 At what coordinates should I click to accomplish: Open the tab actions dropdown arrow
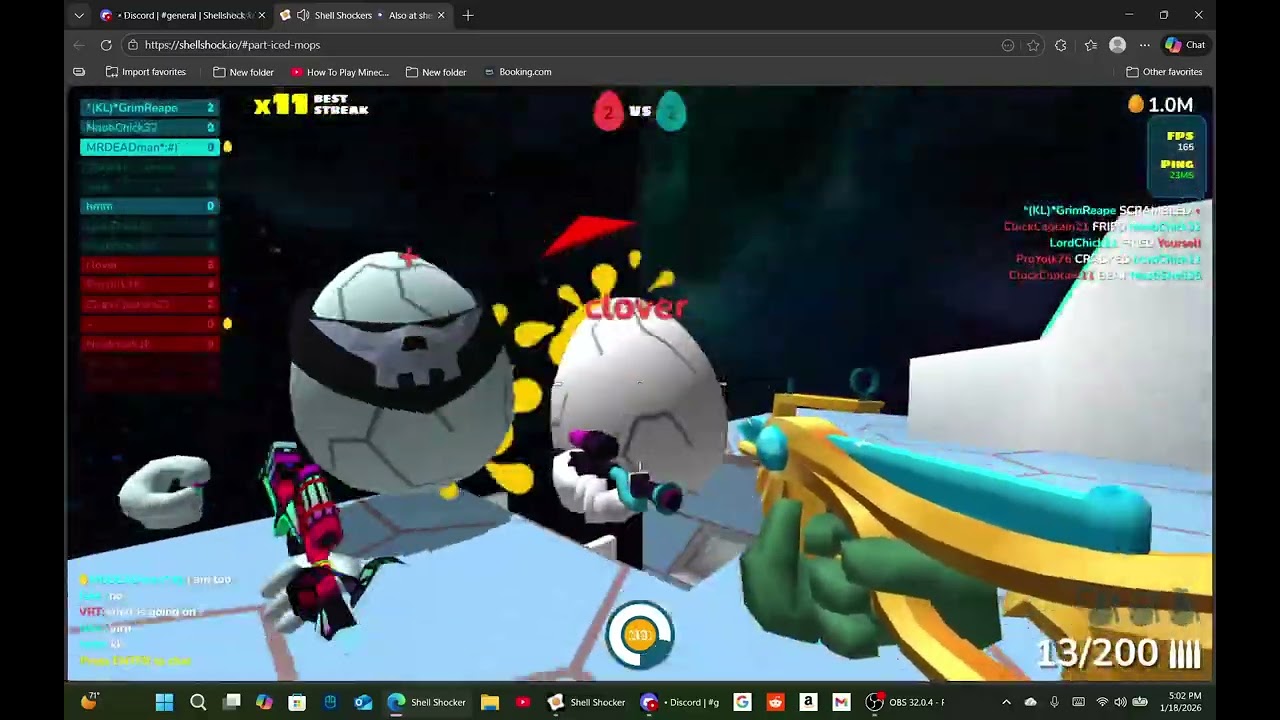pos(79,15)
